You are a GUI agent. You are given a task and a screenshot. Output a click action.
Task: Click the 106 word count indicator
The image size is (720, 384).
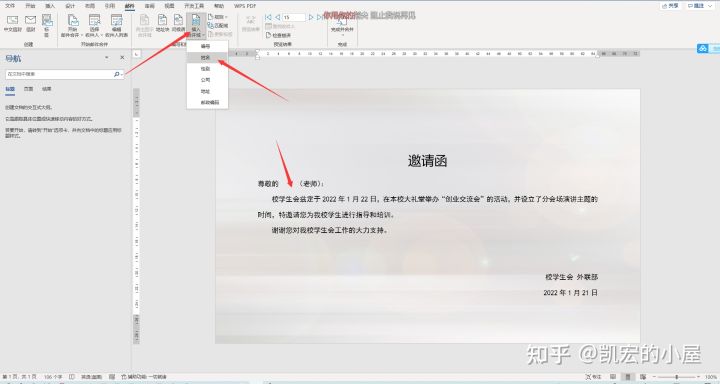[x=53, y=377]
